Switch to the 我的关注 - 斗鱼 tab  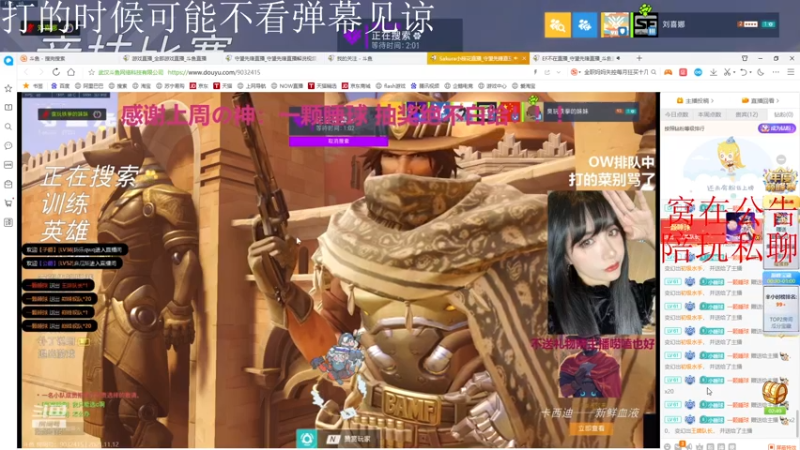[x=375, y=59]
